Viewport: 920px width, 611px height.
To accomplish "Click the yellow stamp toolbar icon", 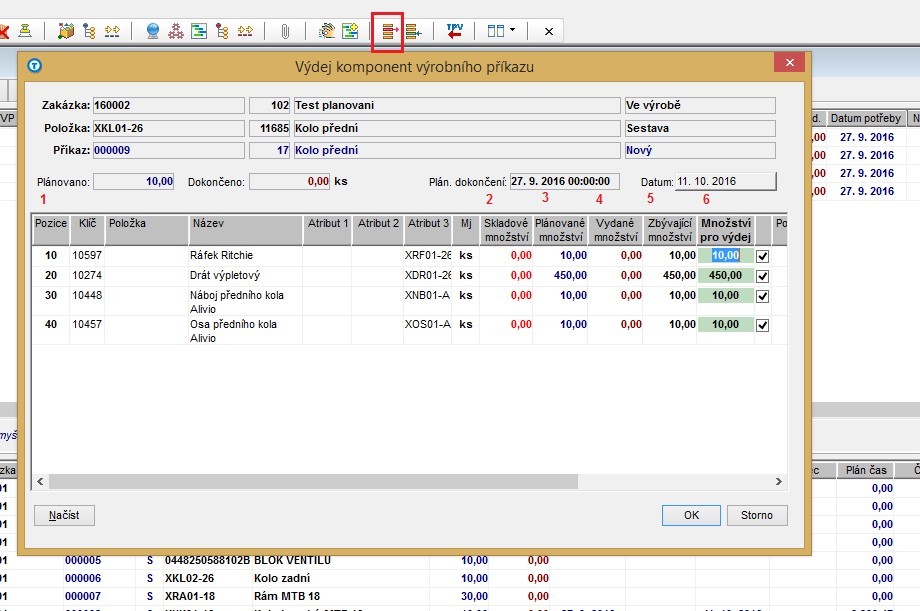I will [x=25, y=31].
